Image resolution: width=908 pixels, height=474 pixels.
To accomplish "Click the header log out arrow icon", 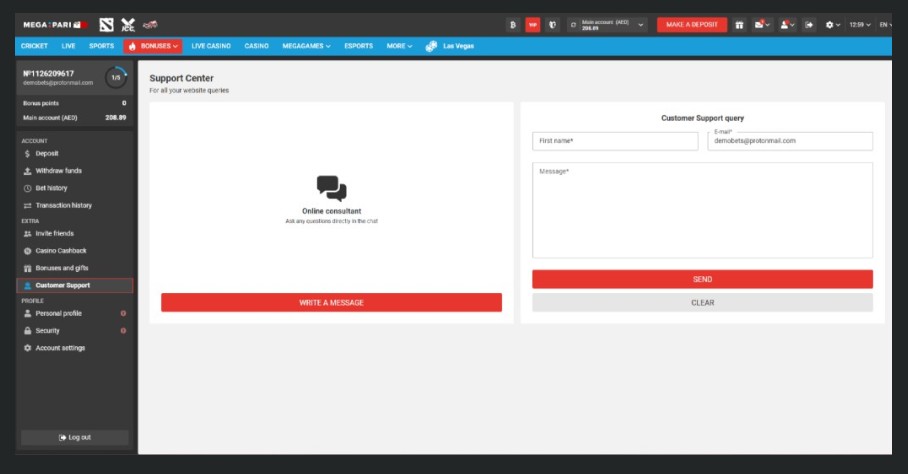I will pos(809,25).
